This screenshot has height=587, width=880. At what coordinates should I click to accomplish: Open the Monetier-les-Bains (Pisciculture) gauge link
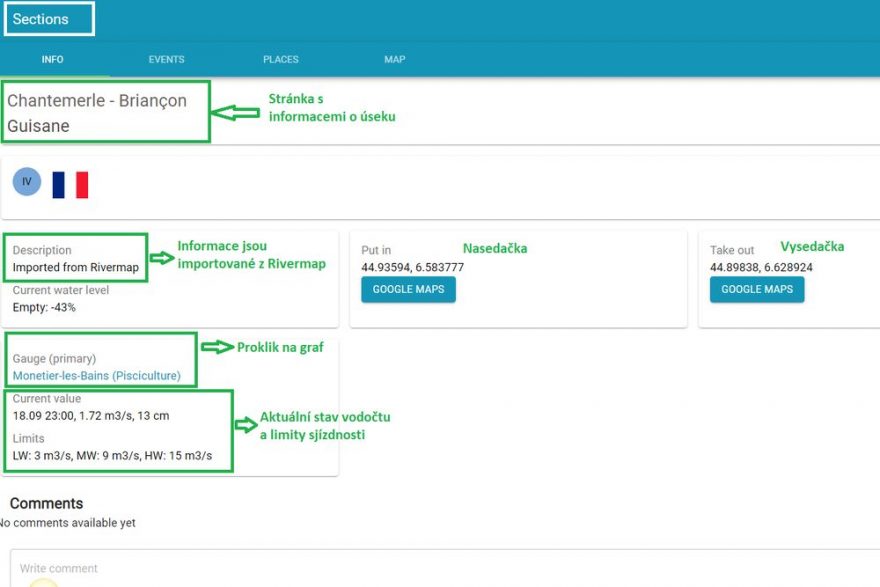[x=97, y=376]
